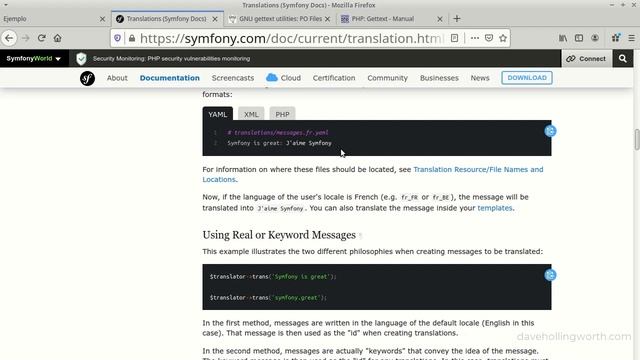Open tracking protection shield in URL bar

(x=118, y=38)
